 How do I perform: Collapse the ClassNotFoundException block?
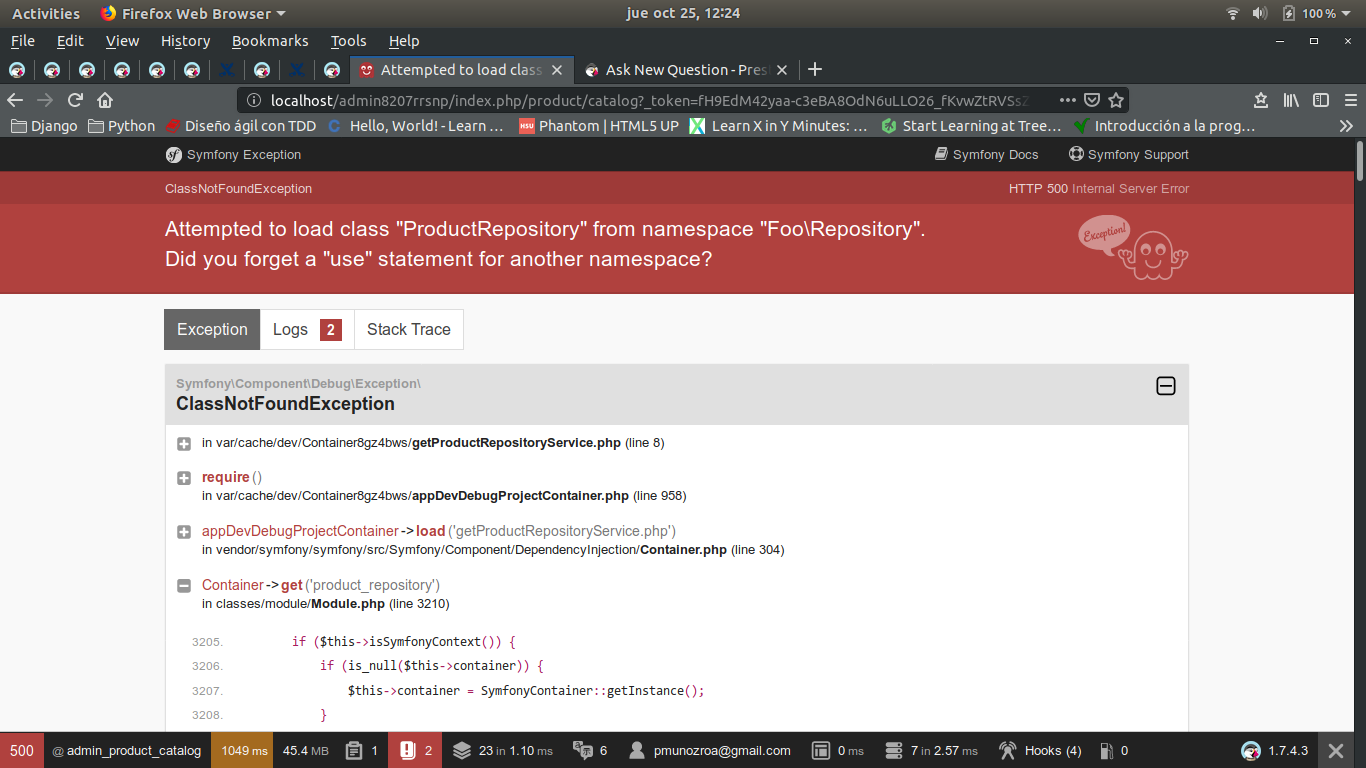[x=1166, y=386]
